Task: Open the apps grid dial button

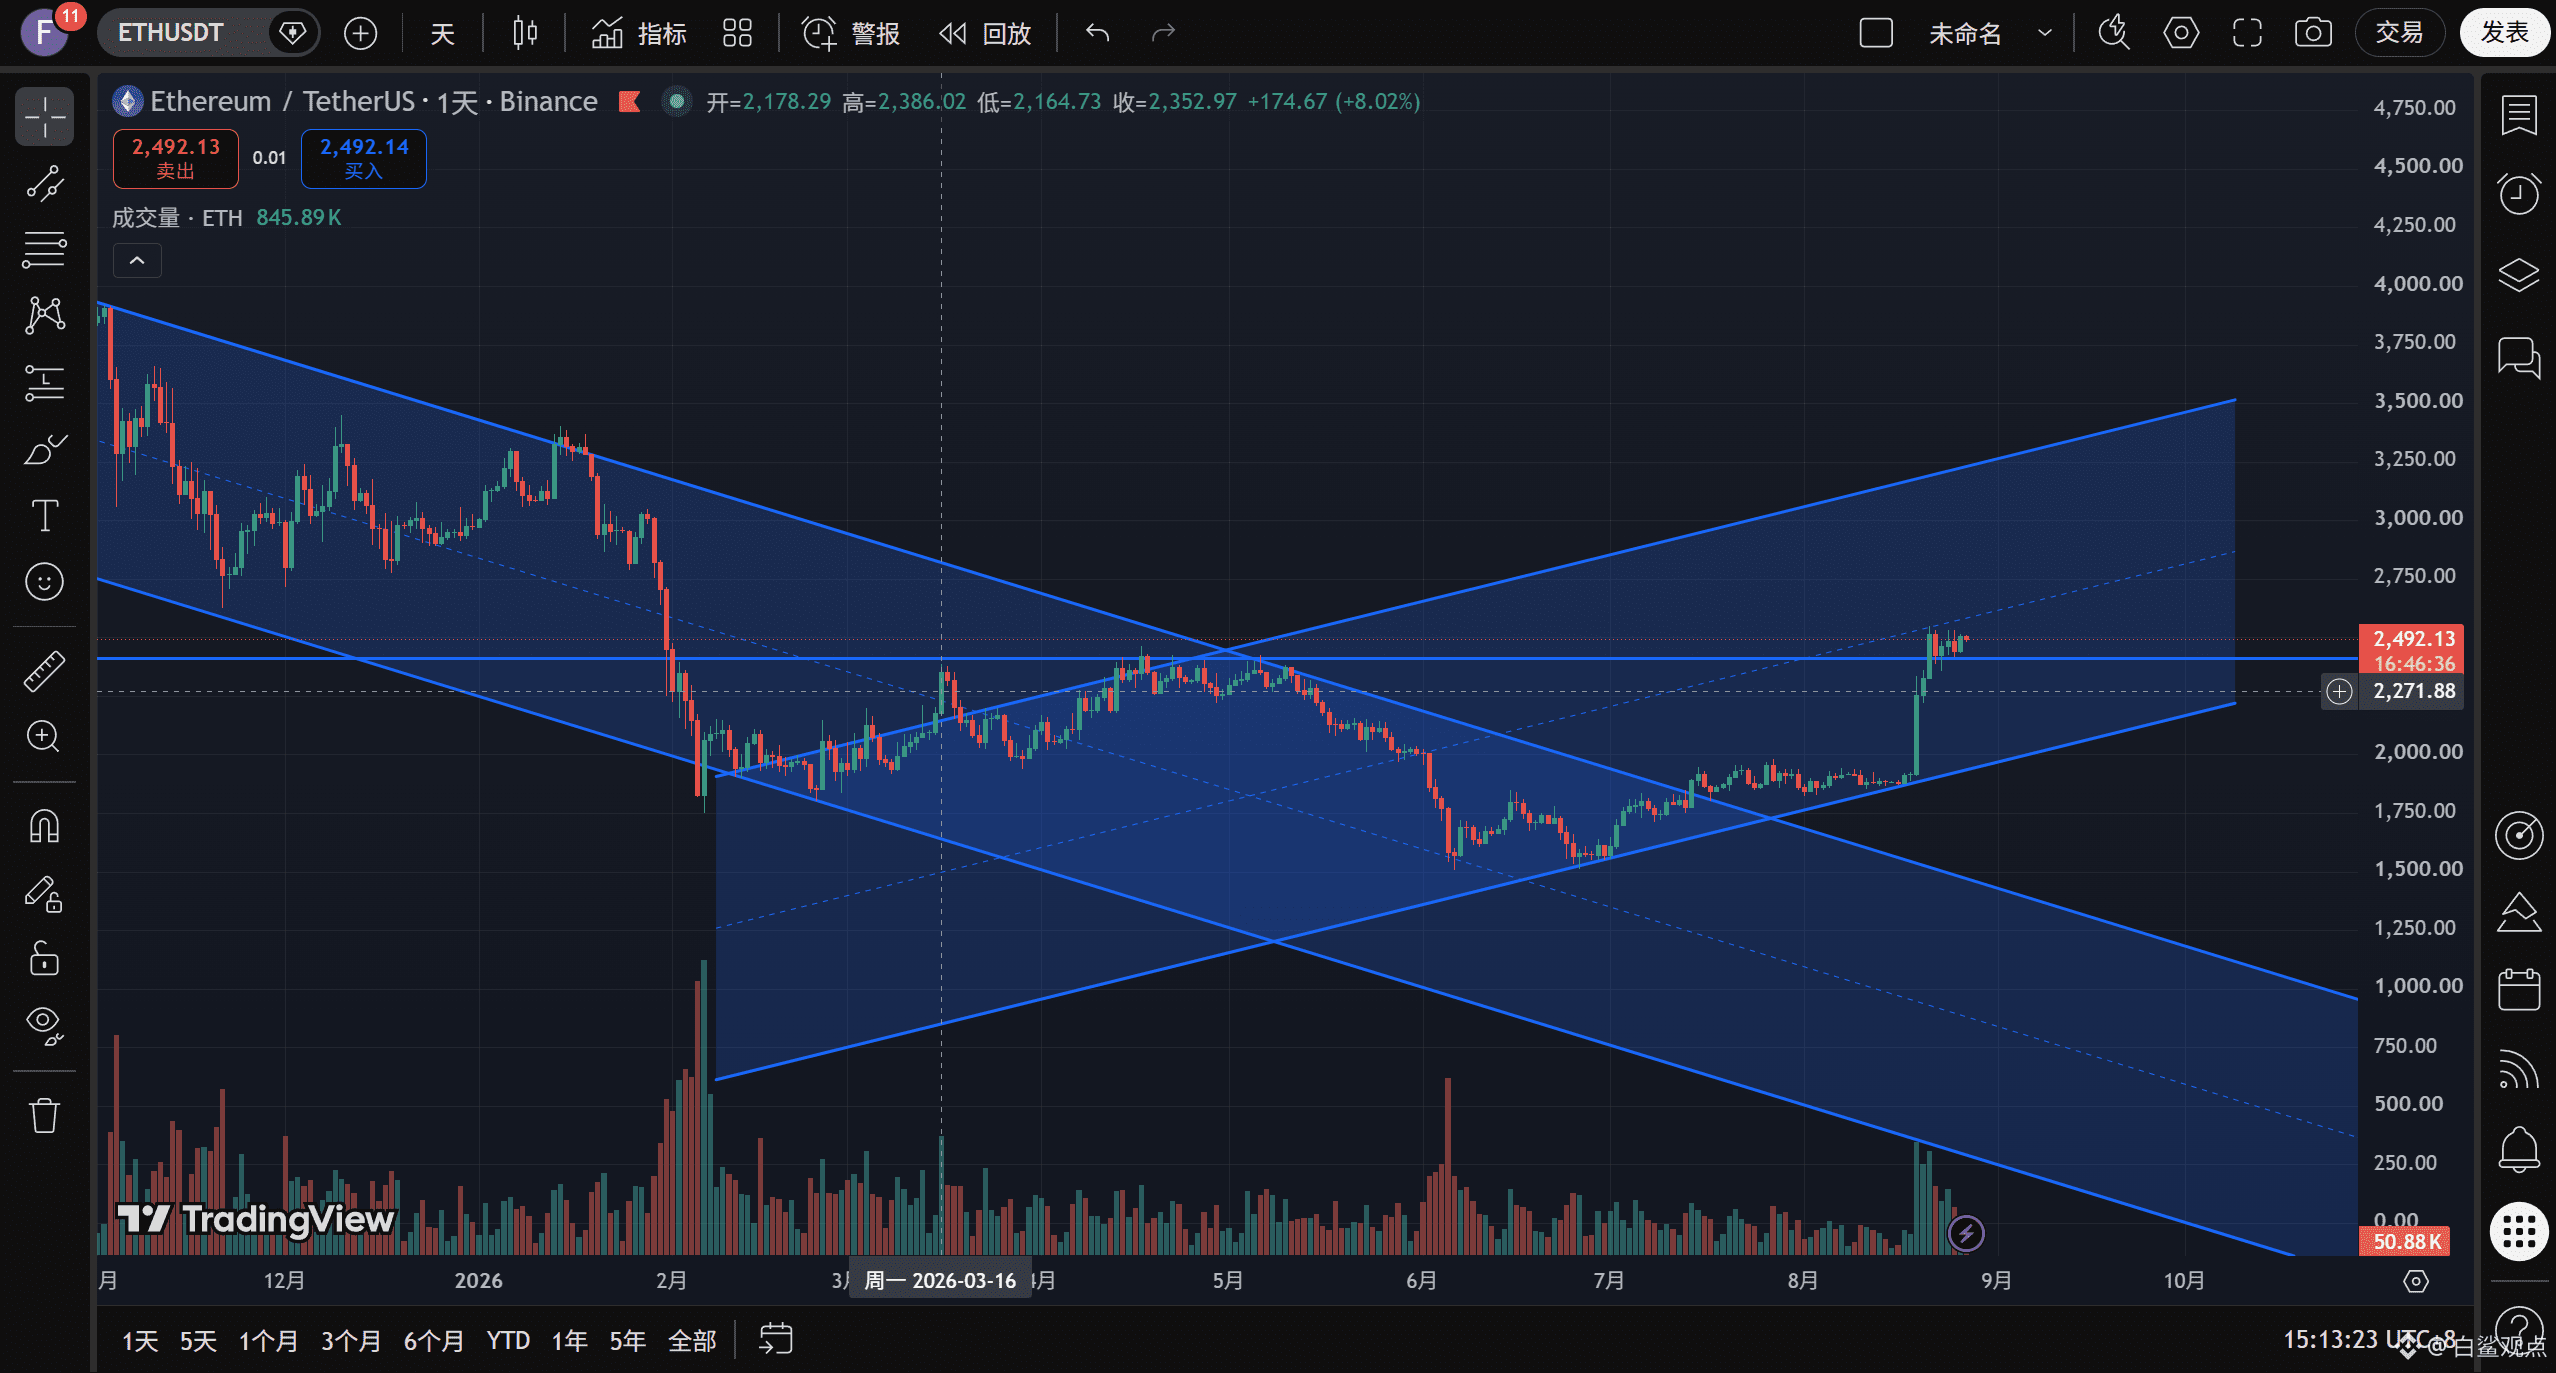Action: pos(2519,1231)
